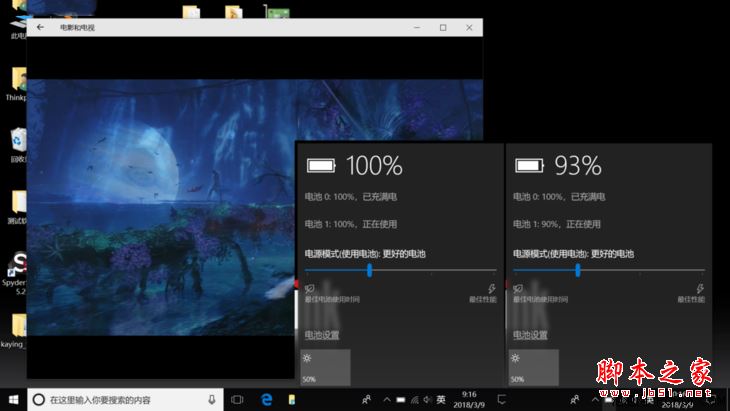Select 电池 0 line in the 93% panel
The image size is (730, 411).
559,197
